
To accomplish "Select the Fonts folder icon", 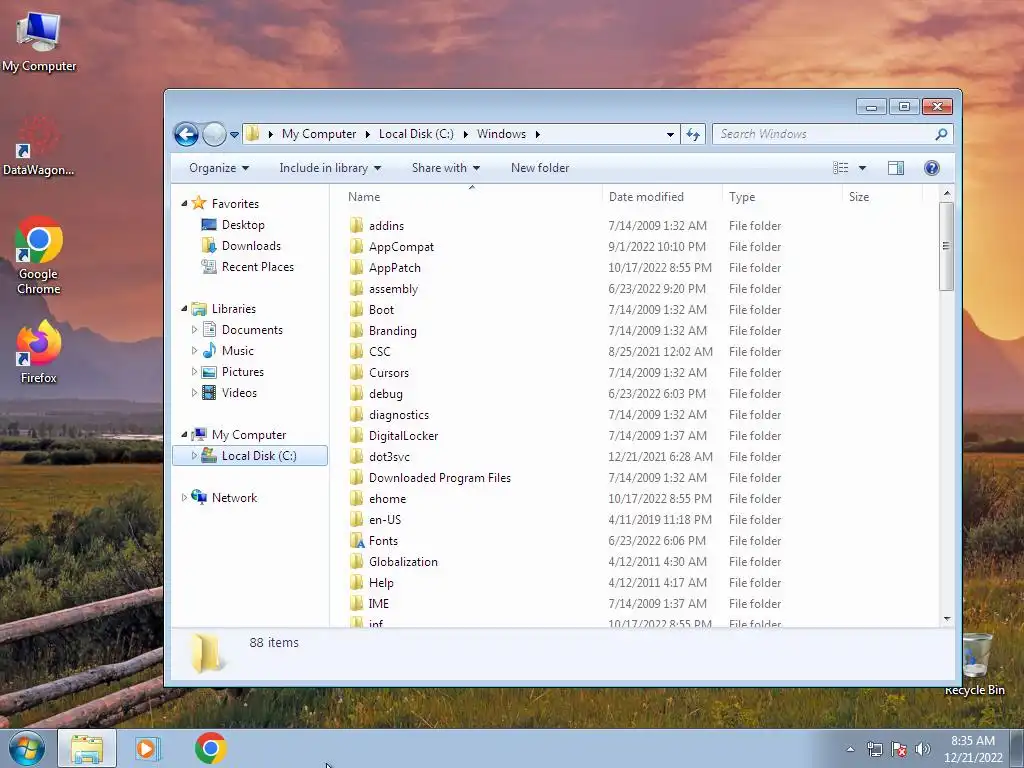I will 356,541.
